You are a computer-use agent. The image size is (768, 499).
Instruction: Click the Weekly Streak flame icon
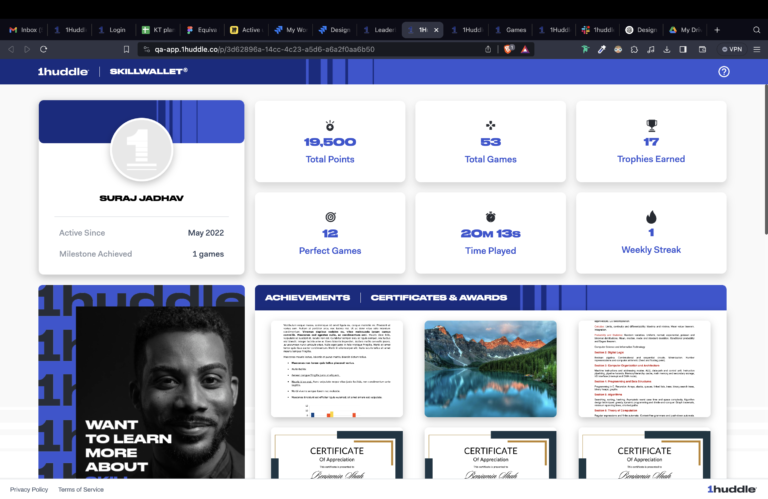(651, 217)
